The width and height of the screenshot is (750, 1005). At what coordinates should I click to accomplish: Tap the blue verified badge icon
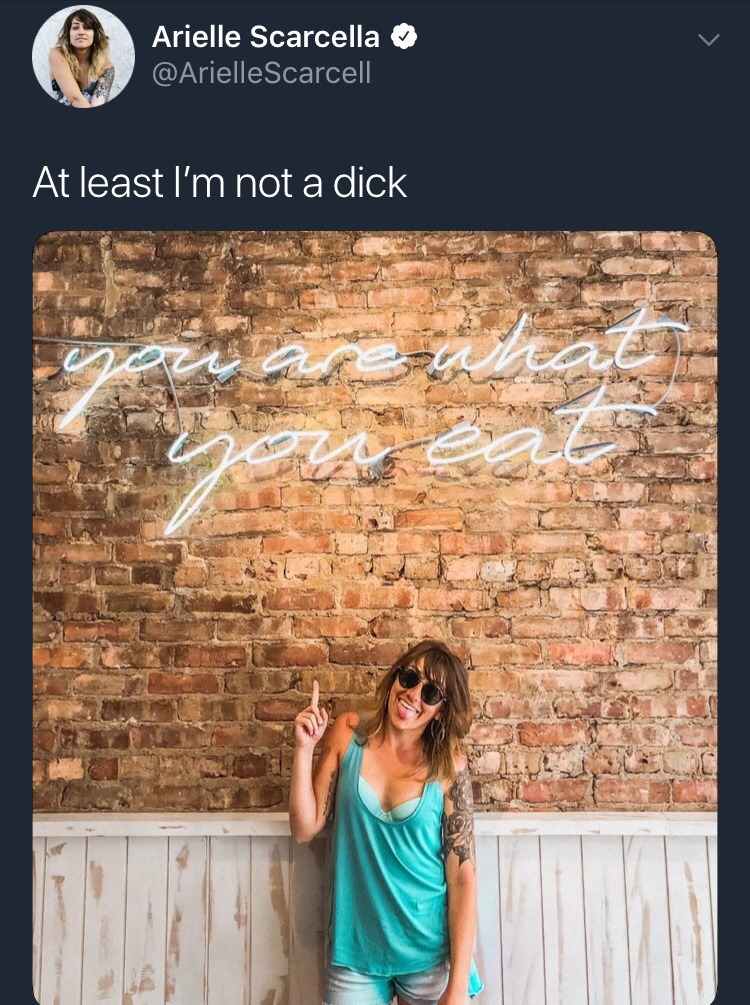click(404, 37)
